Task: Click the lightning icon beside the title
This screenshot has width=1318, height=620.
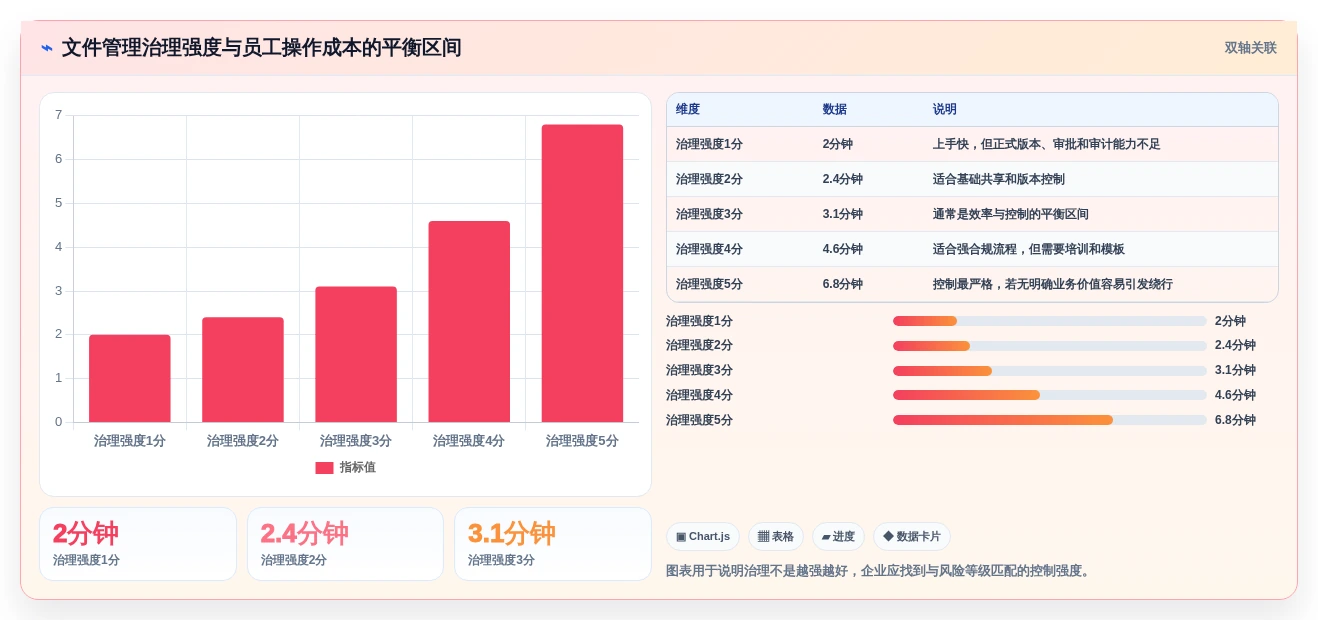Action: (47, 48)
